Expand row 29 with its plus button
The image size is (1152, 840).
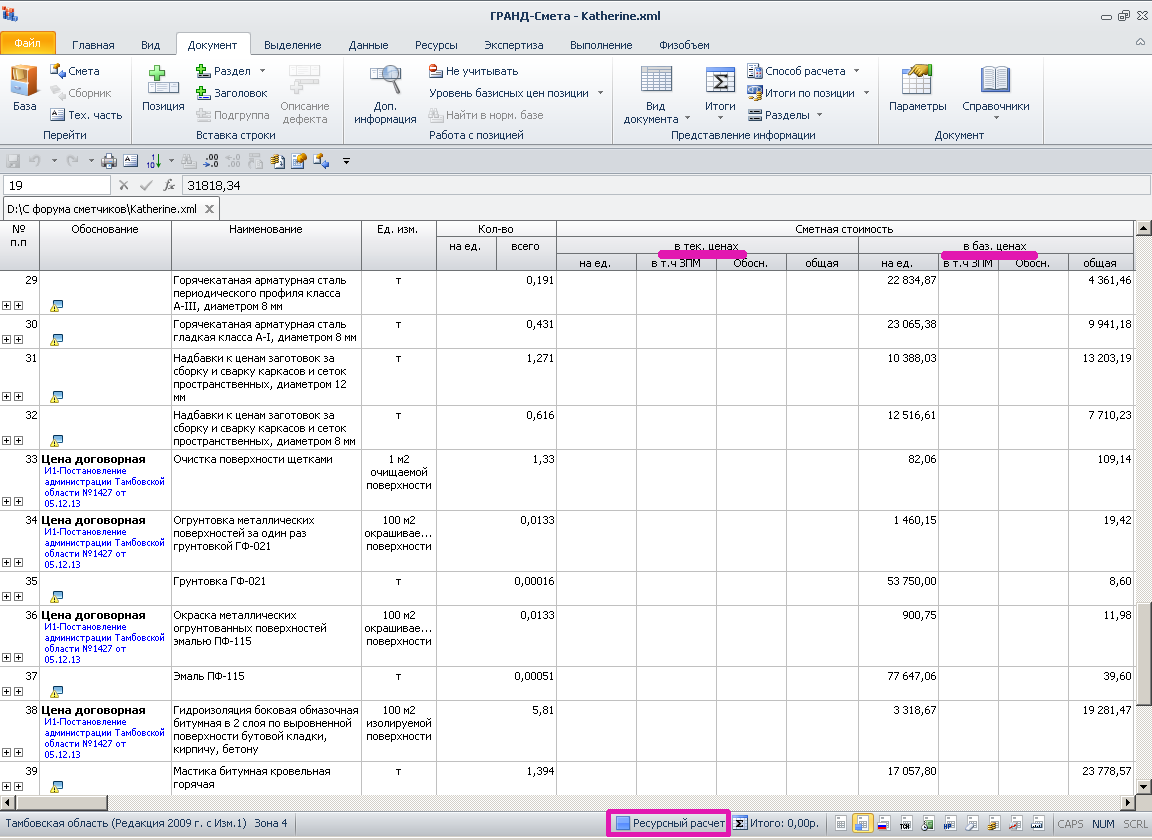coord(7,306)
